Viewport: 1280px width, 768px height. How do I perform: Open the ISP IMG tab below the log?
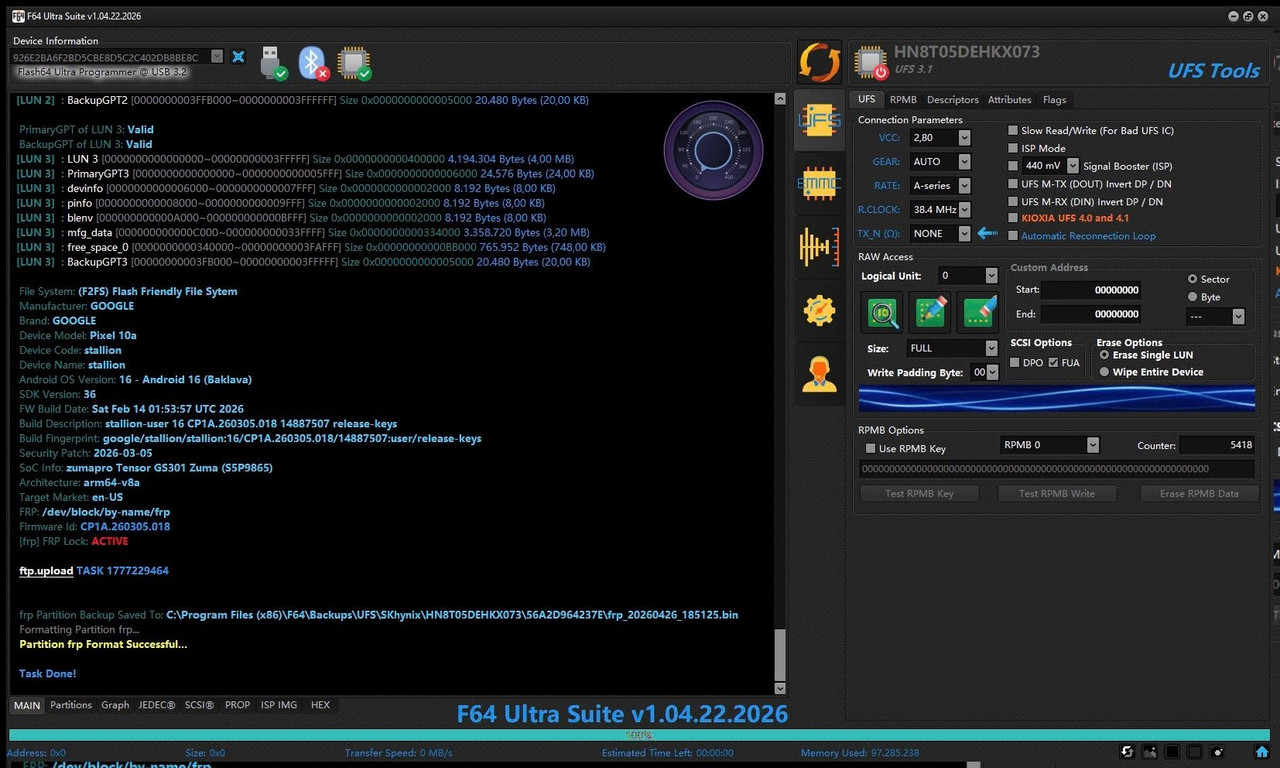(x=279, y=705)
